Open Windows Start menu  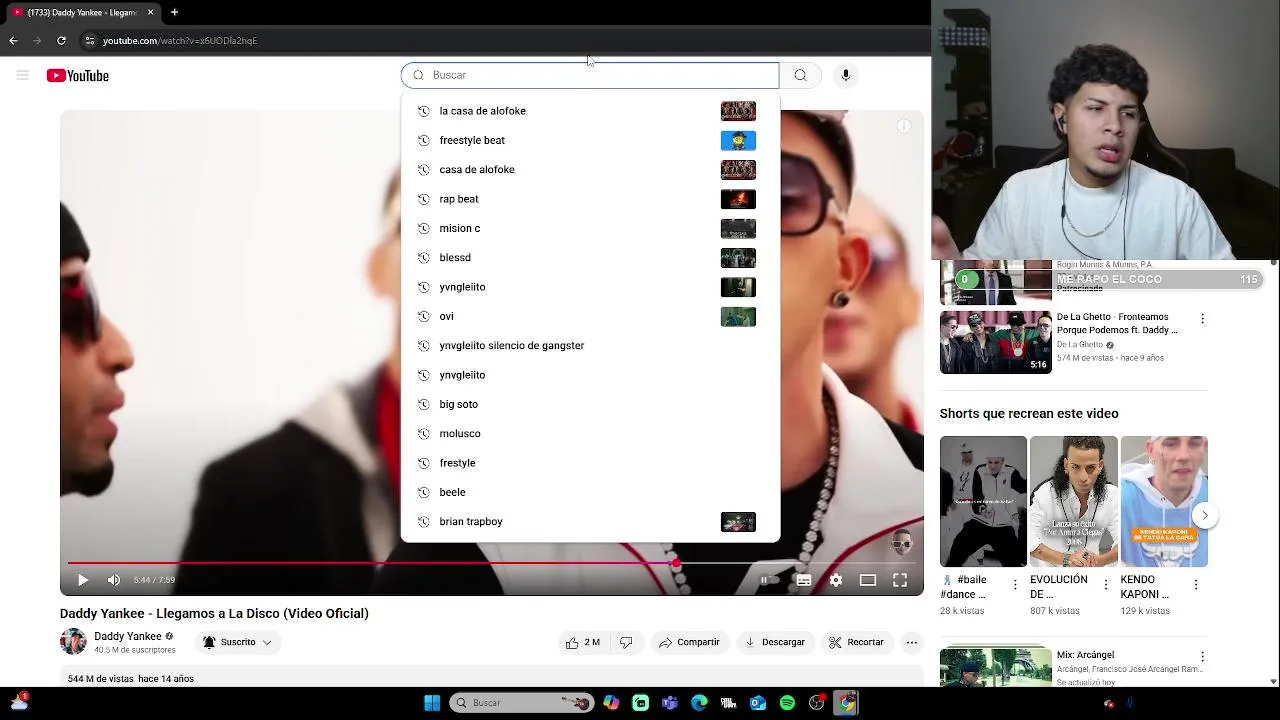pyautogui.click(x=432, y=703)
